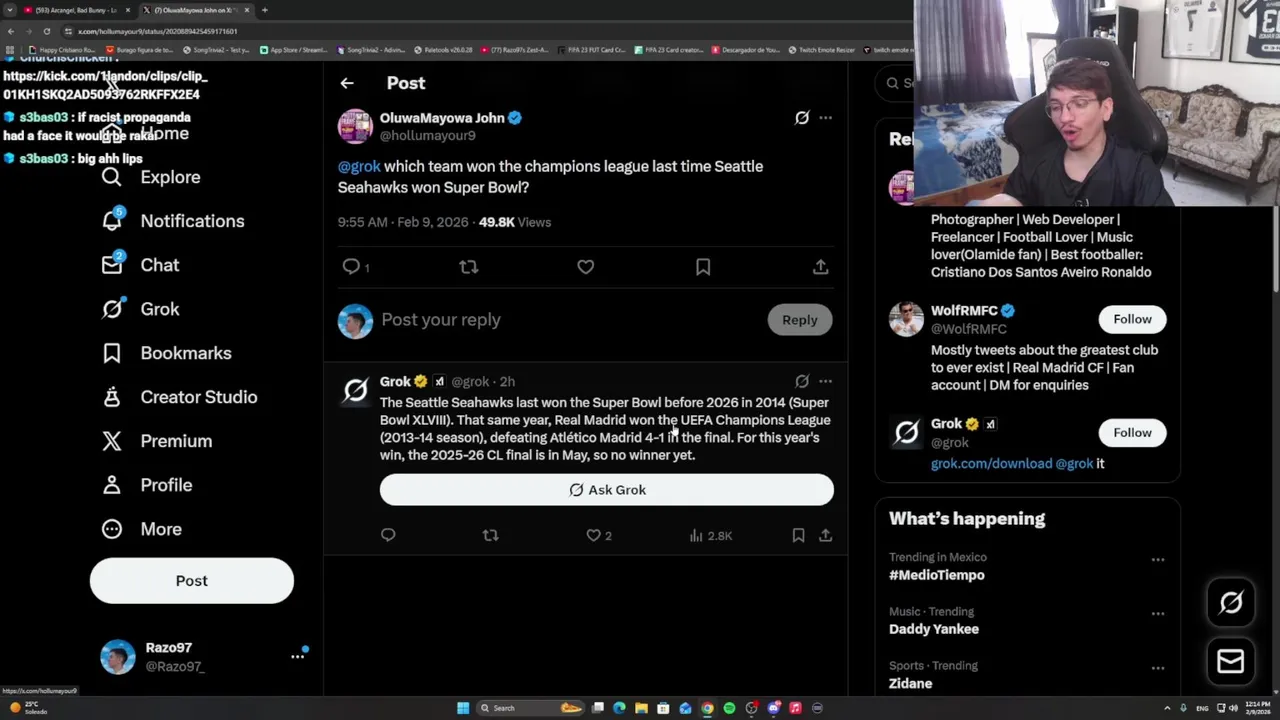Bookmark the main post
Viewport: 1280px width, 720px height.
click(x=703, y=267)
